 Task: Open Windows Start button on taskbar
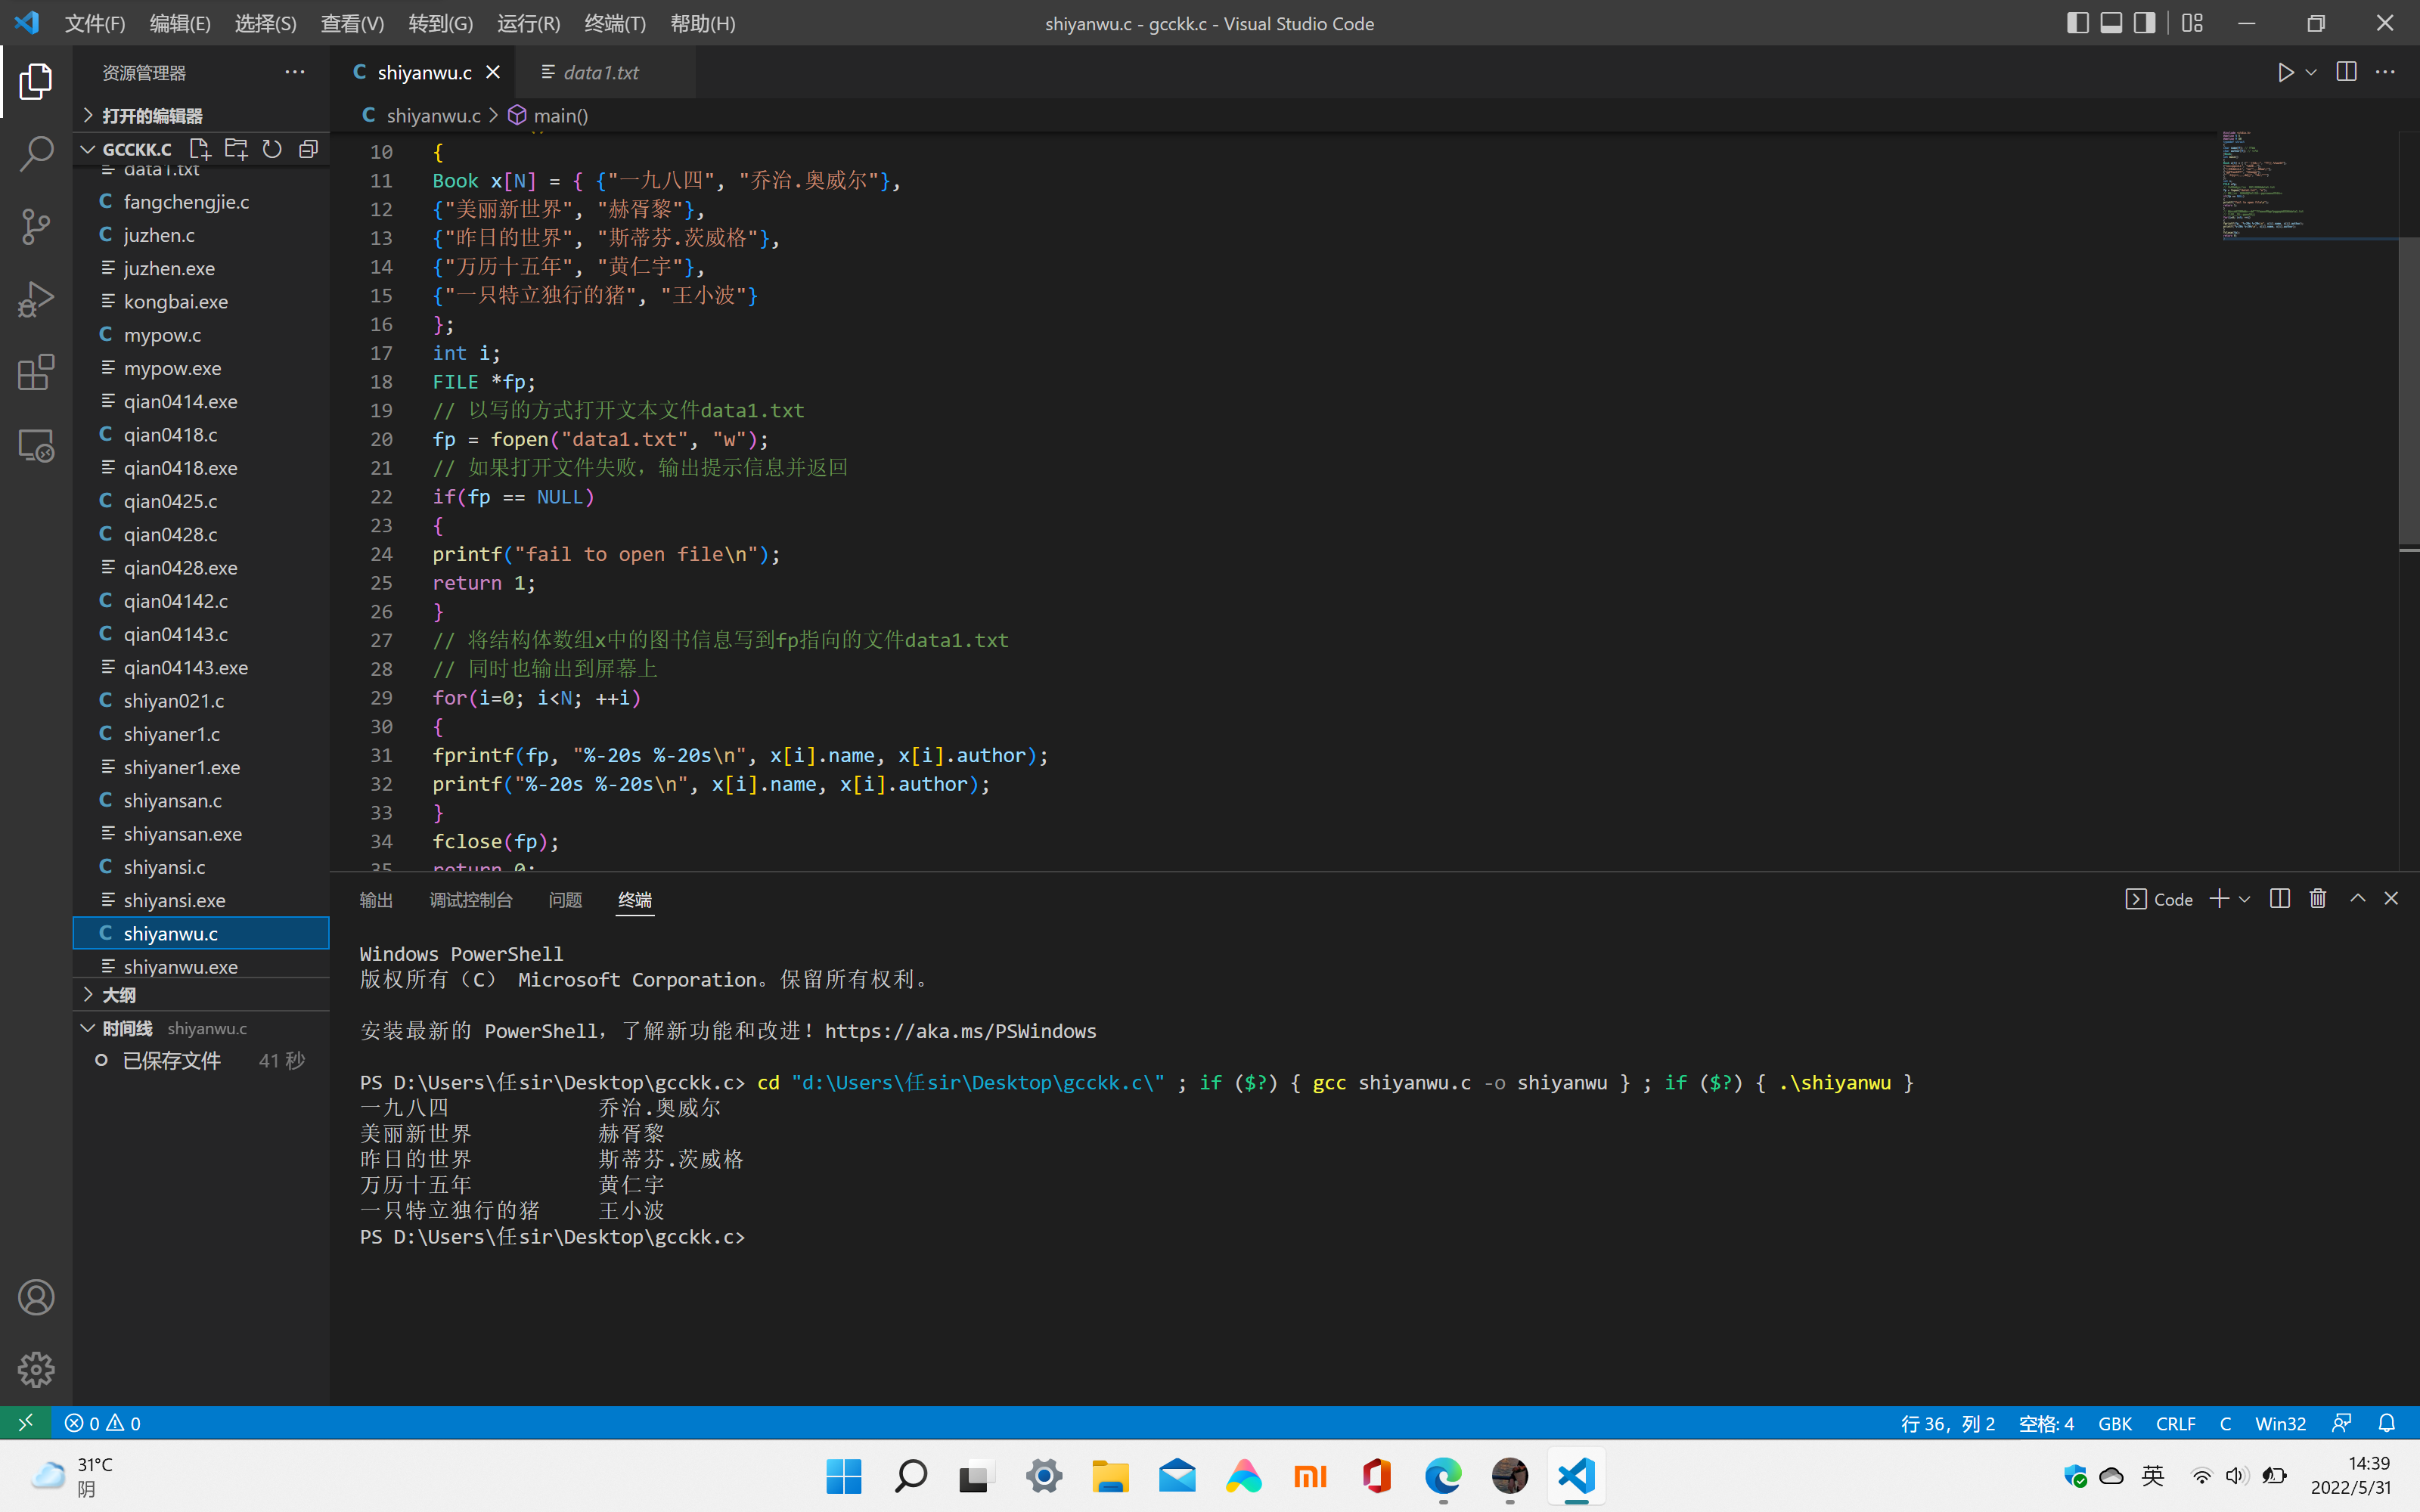[844, 1476]
